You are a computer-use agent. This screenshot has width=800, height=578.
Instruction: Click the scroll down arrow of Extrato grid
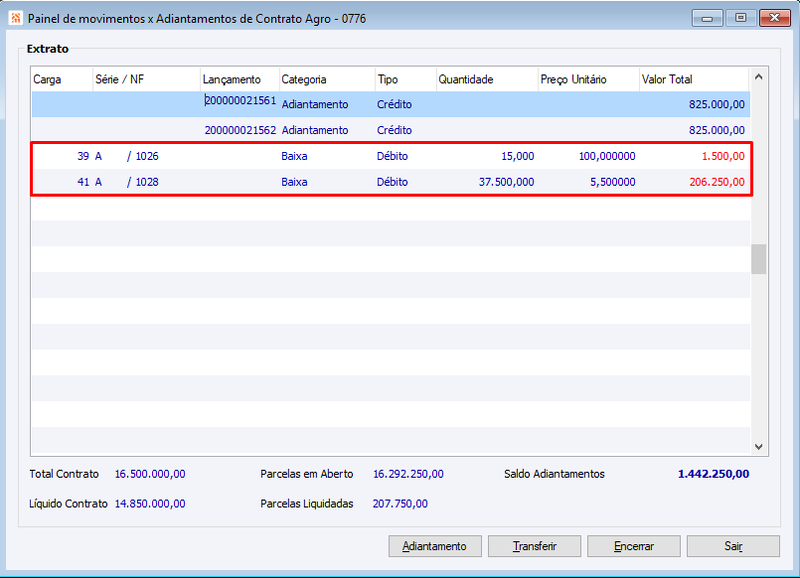[759, 446]
